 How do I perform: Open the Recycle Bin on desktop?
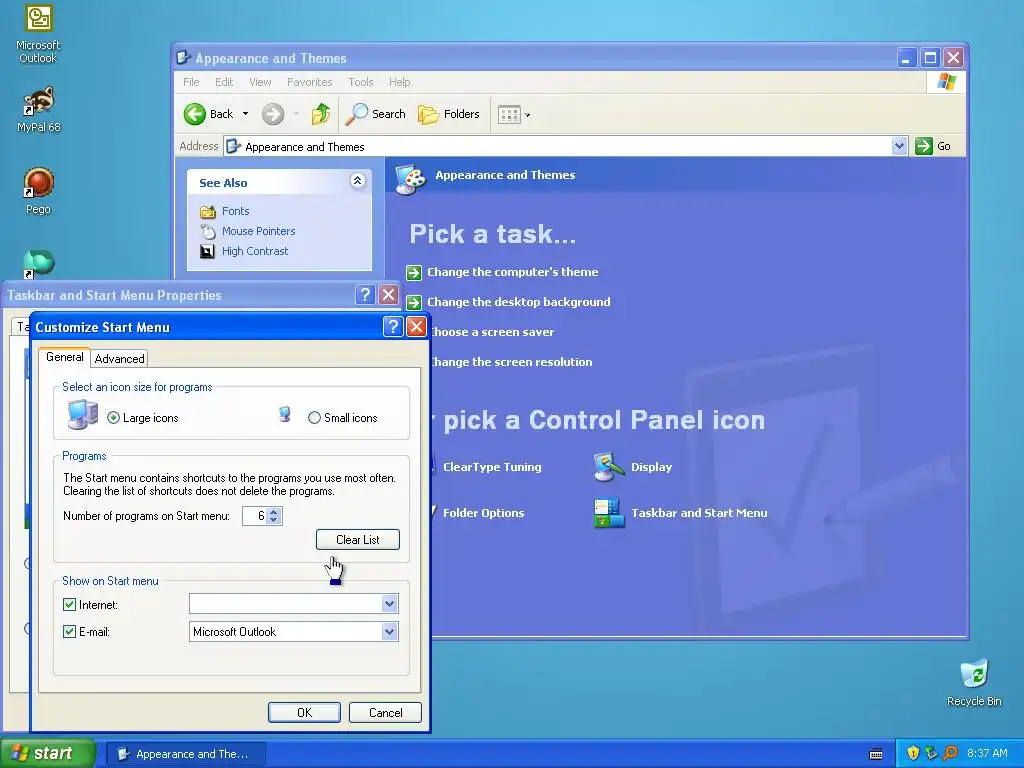pos(974,683)
